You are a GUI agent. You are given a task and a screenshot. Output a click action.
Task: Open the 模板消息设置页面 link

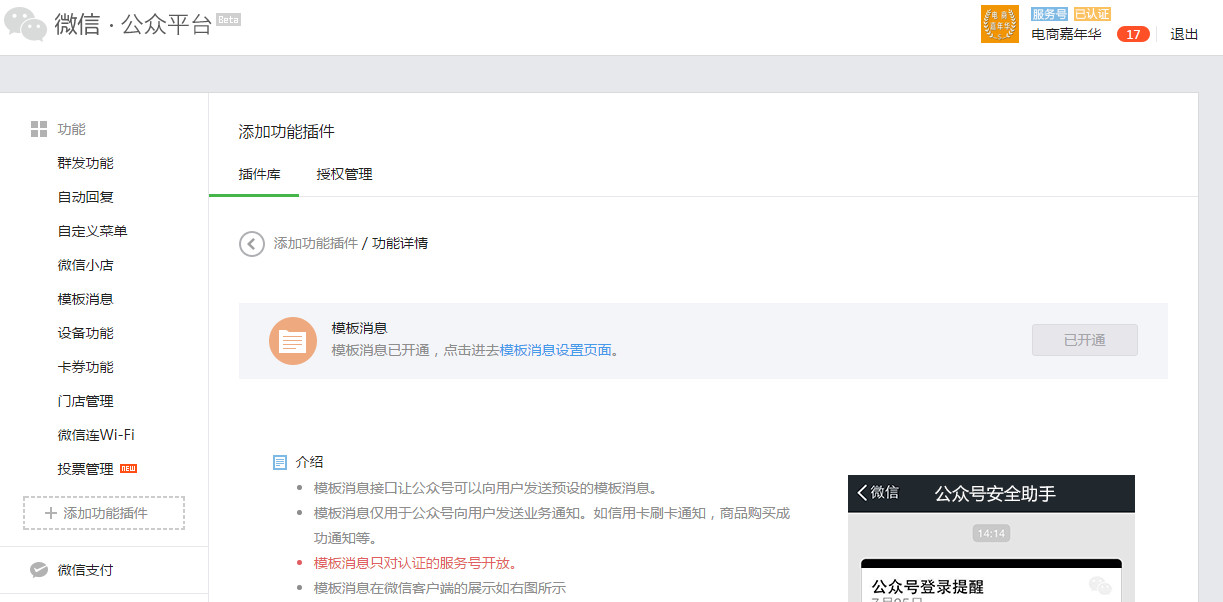pos(556,350)
